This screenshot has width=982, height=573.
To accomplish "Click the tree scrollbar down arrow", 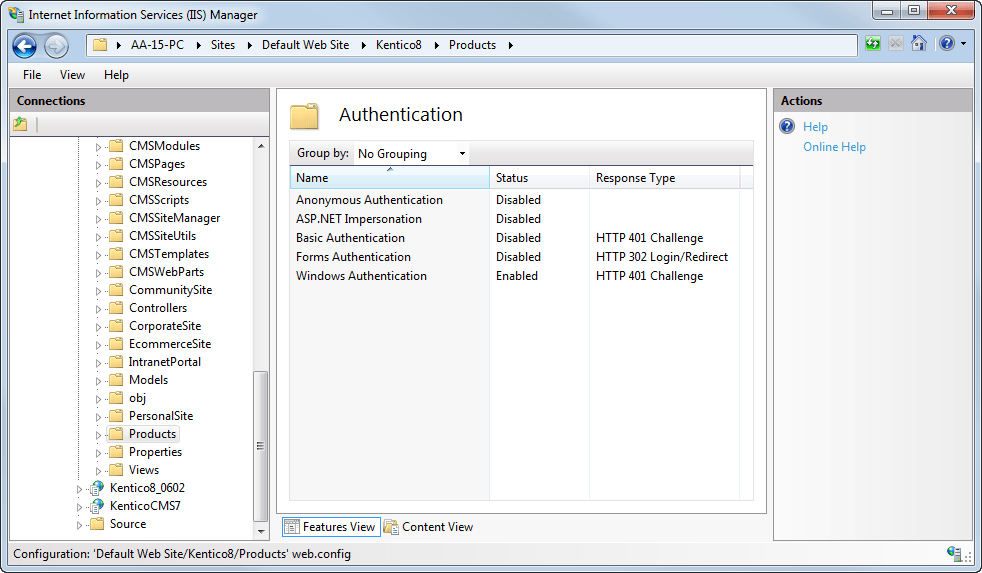I will tap(261, 531).
